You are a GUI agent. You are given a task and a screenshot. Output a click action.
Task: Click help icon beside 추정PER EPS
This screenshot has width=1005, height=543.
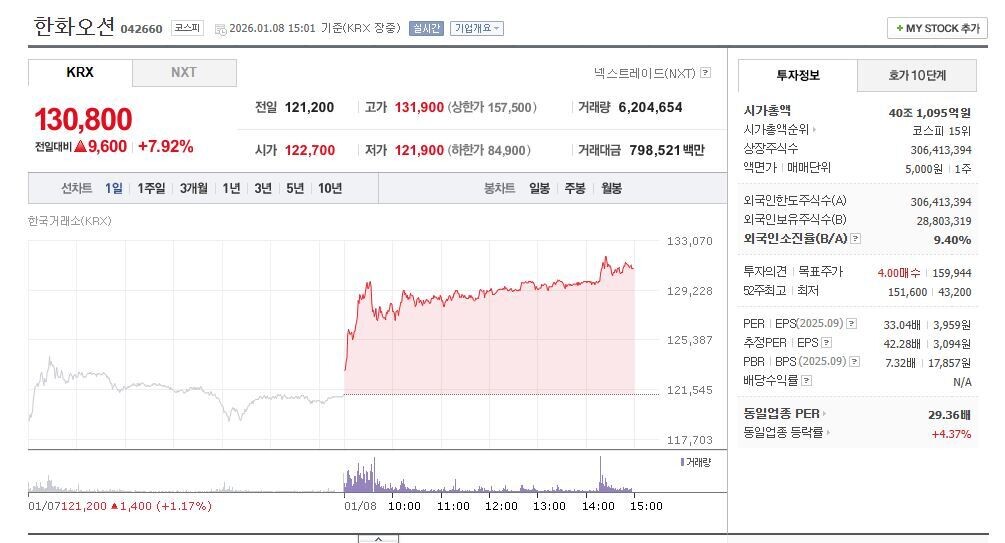pyautogui.click(x=826, y=342)
